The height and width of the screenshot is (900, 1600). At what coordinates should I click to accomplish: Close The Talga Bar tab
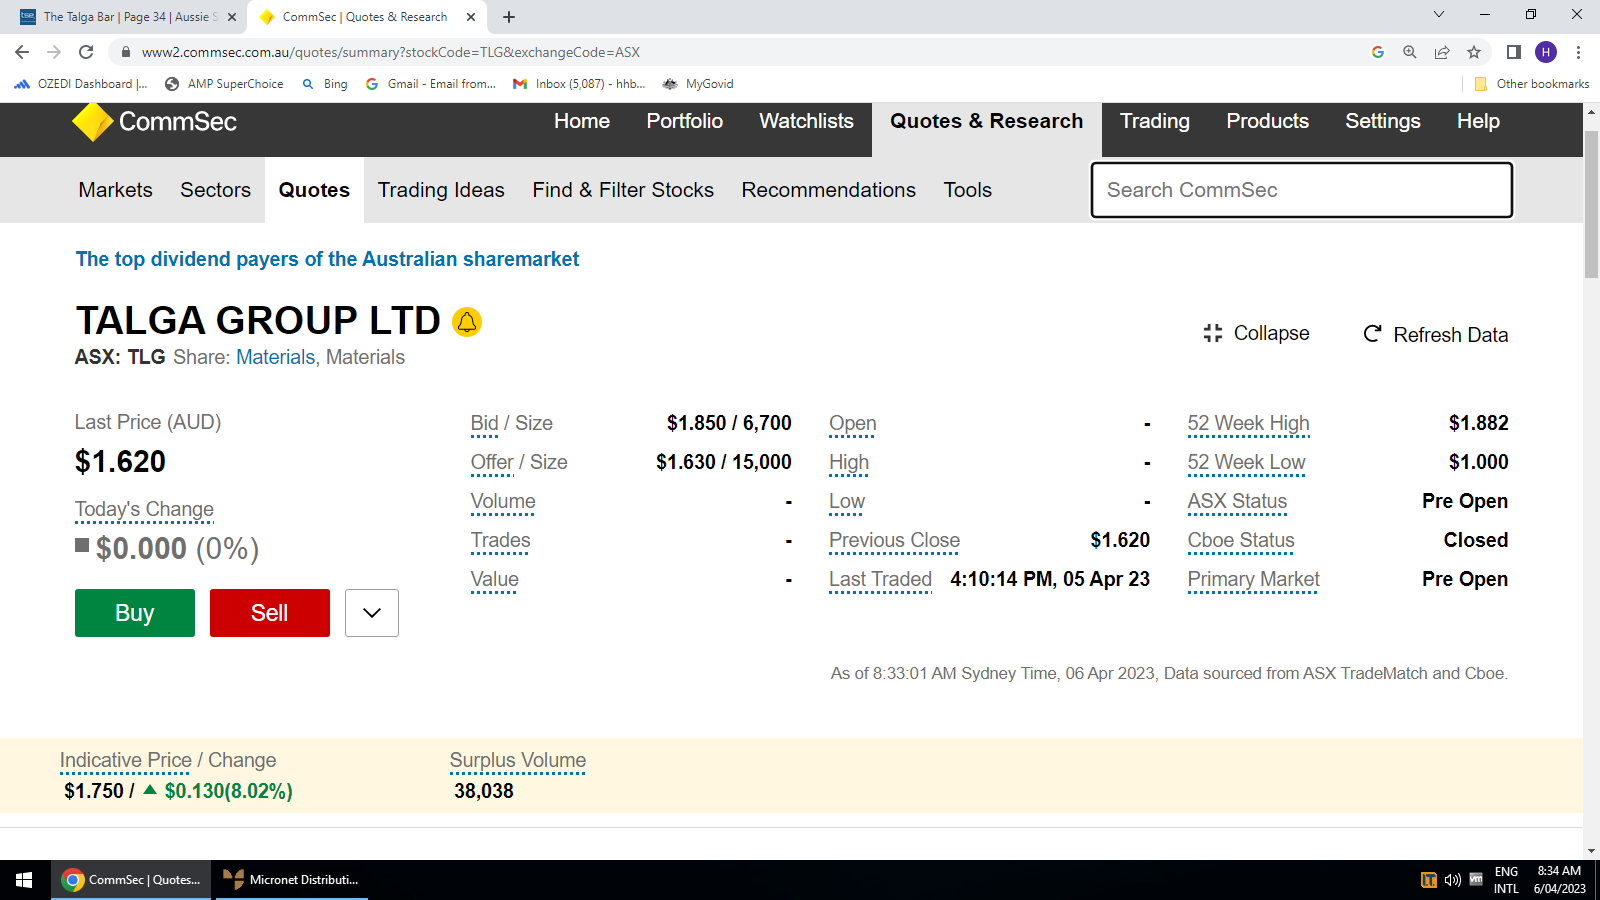[x=232, y=17]
